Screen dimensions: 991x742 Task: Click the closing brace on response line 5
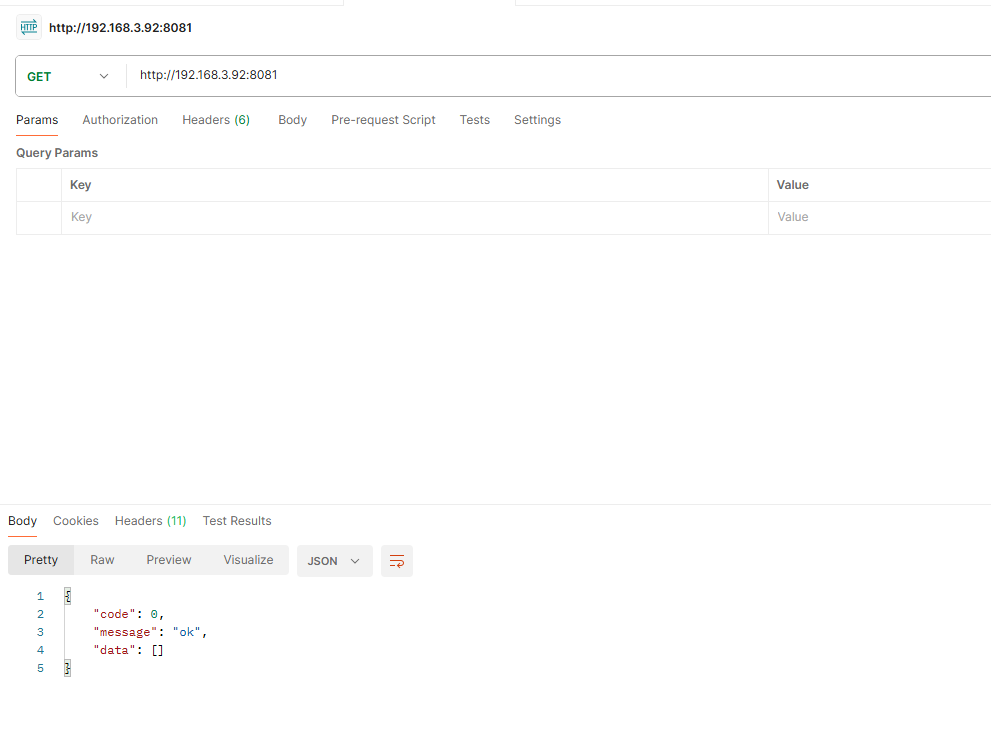point(68,668)
